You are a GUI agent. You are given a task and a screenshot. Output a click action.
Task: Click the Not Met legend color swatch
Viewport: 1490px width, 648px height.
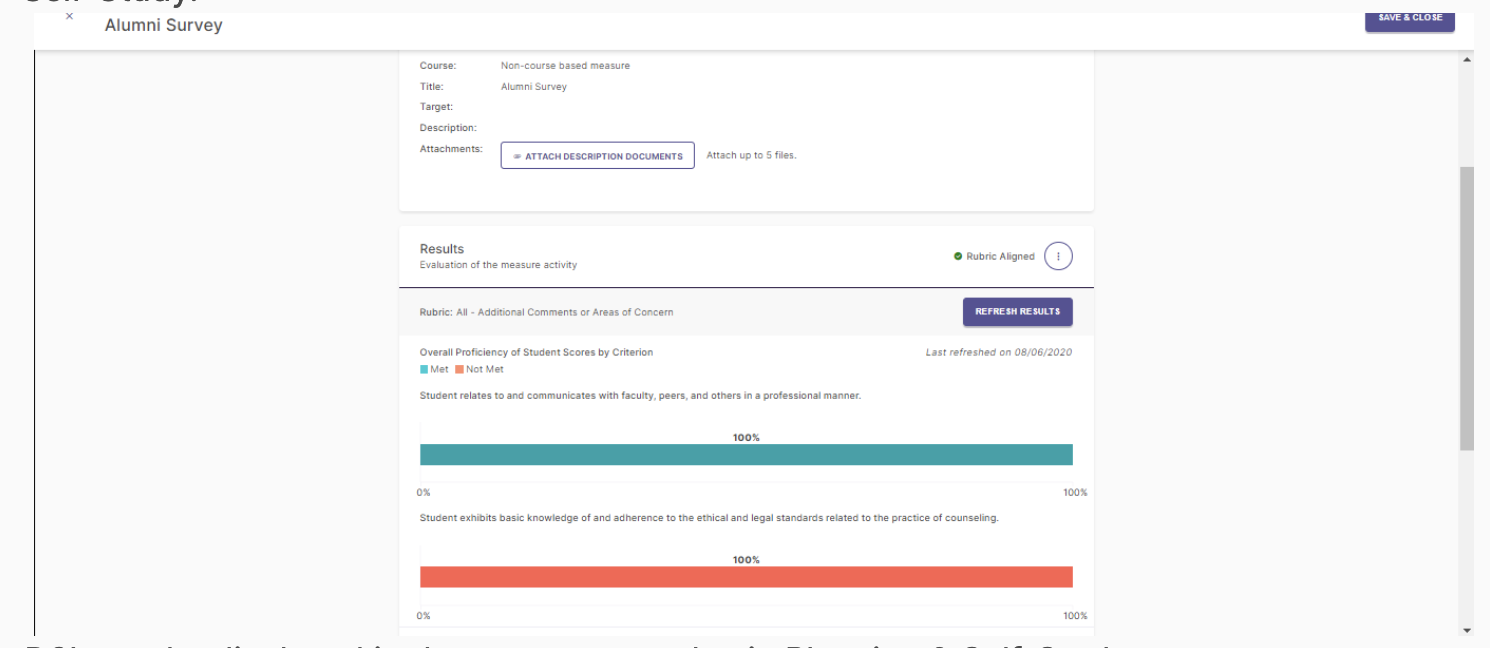tap(459, 370)
